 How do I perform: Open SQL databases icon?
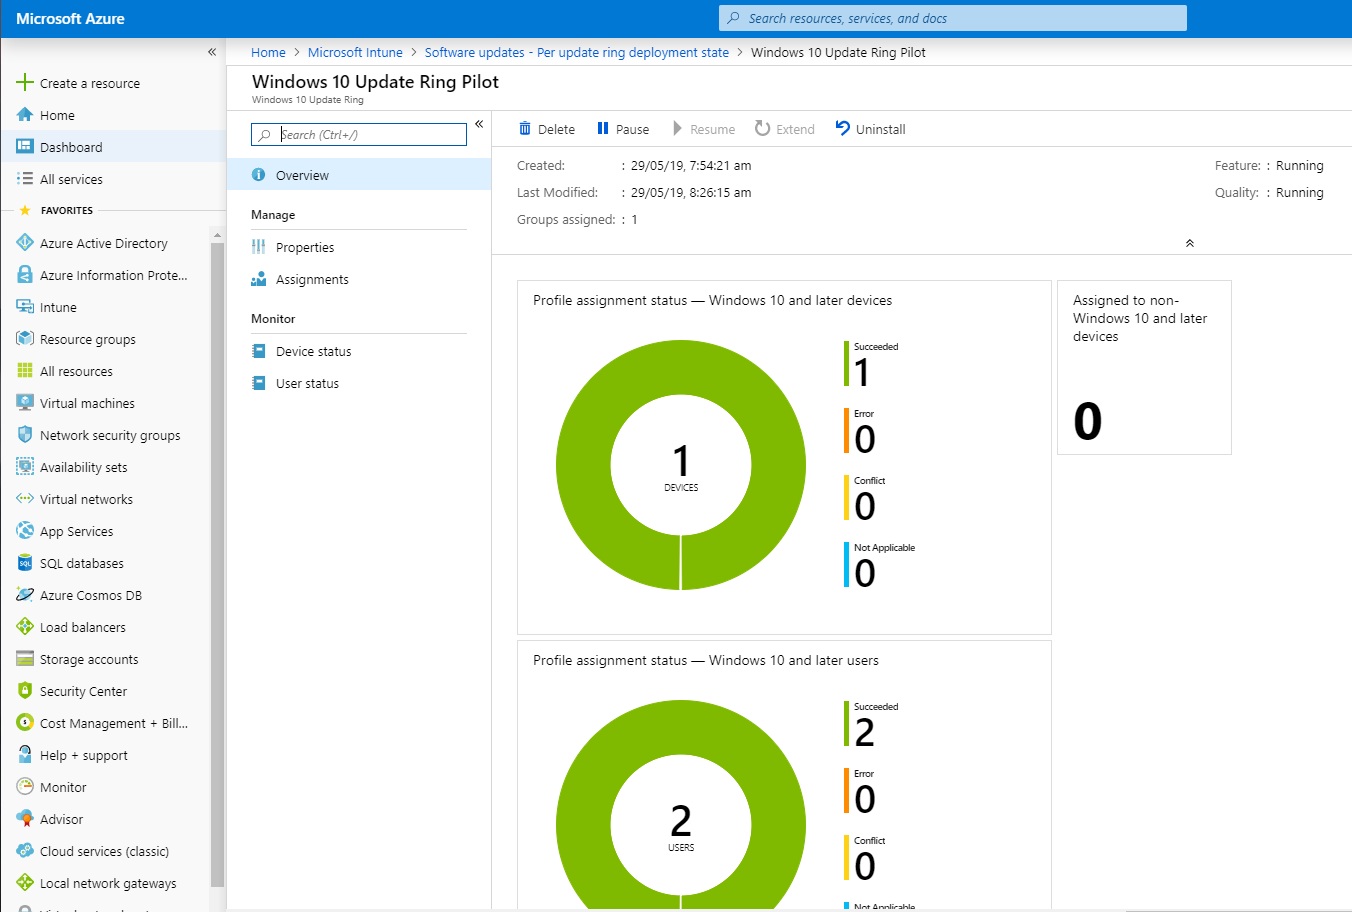point(25,563)
